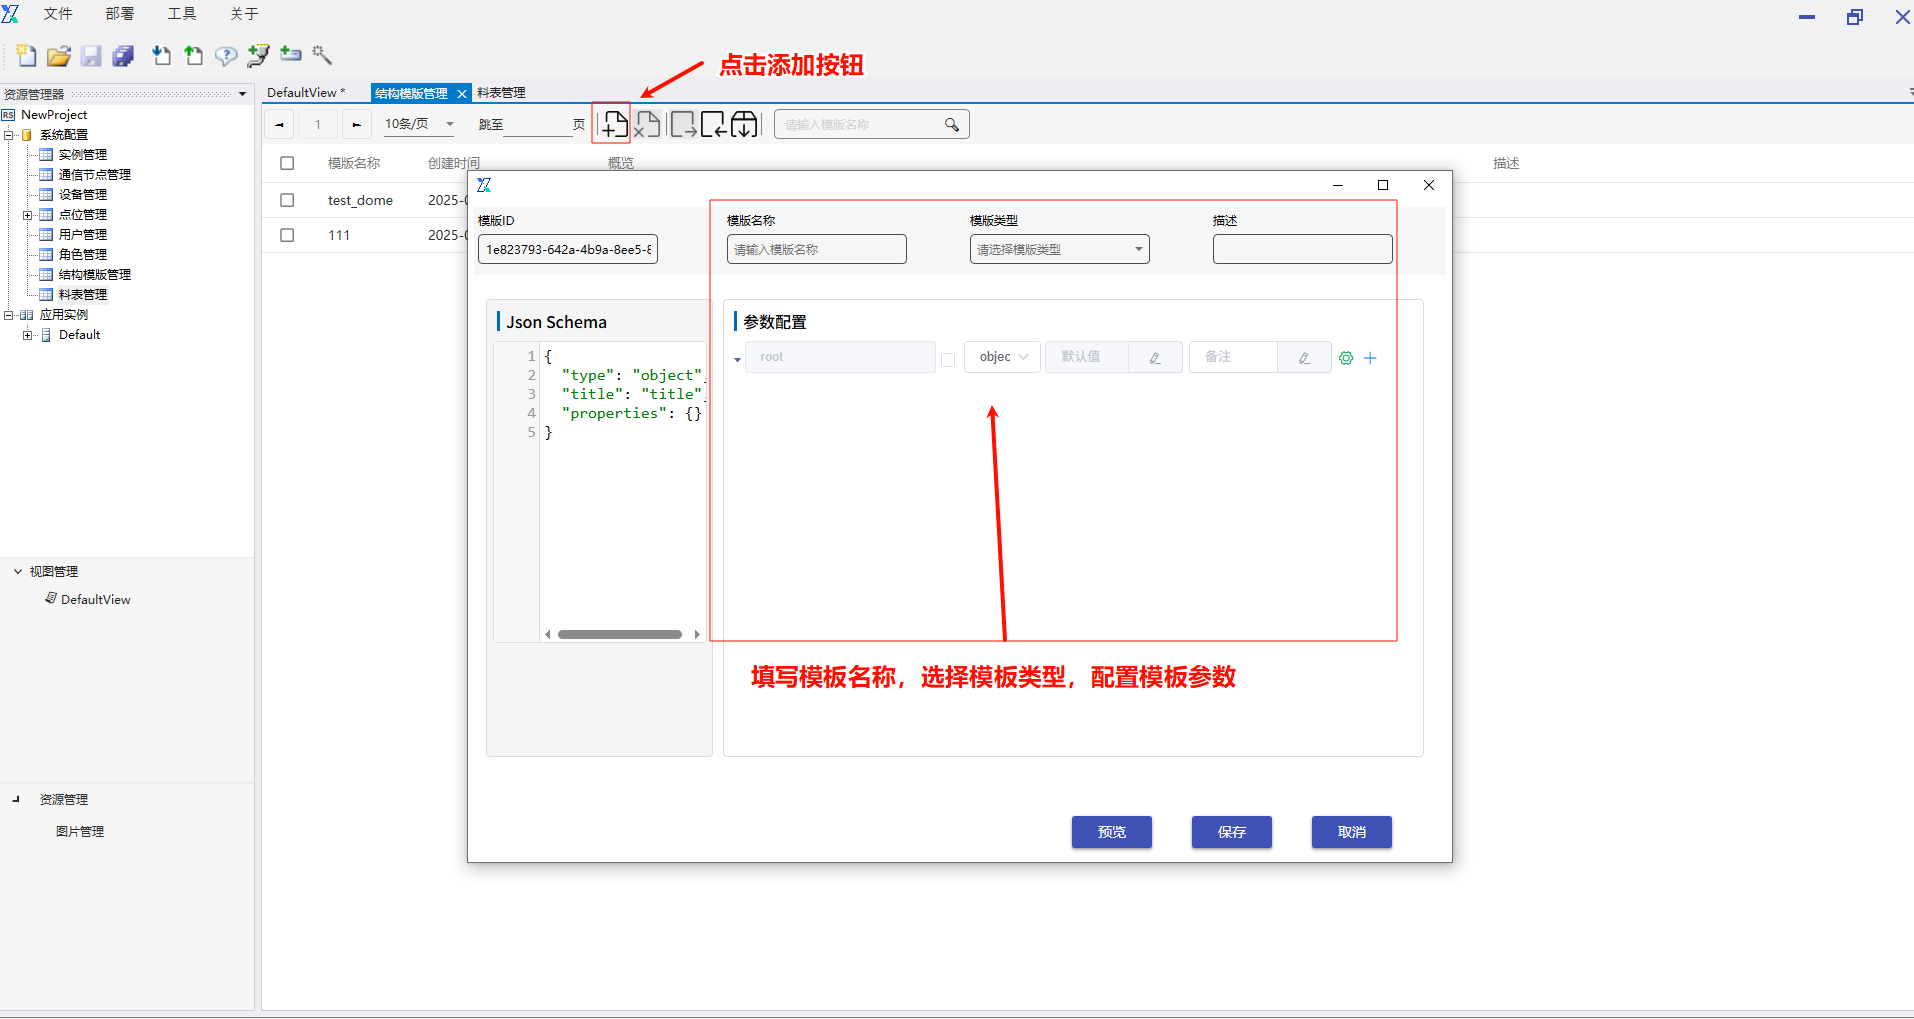Click the Json Schema horizontal scrollbar
The height and width of the screenshot is (1019, 1914).
(620, 635)
